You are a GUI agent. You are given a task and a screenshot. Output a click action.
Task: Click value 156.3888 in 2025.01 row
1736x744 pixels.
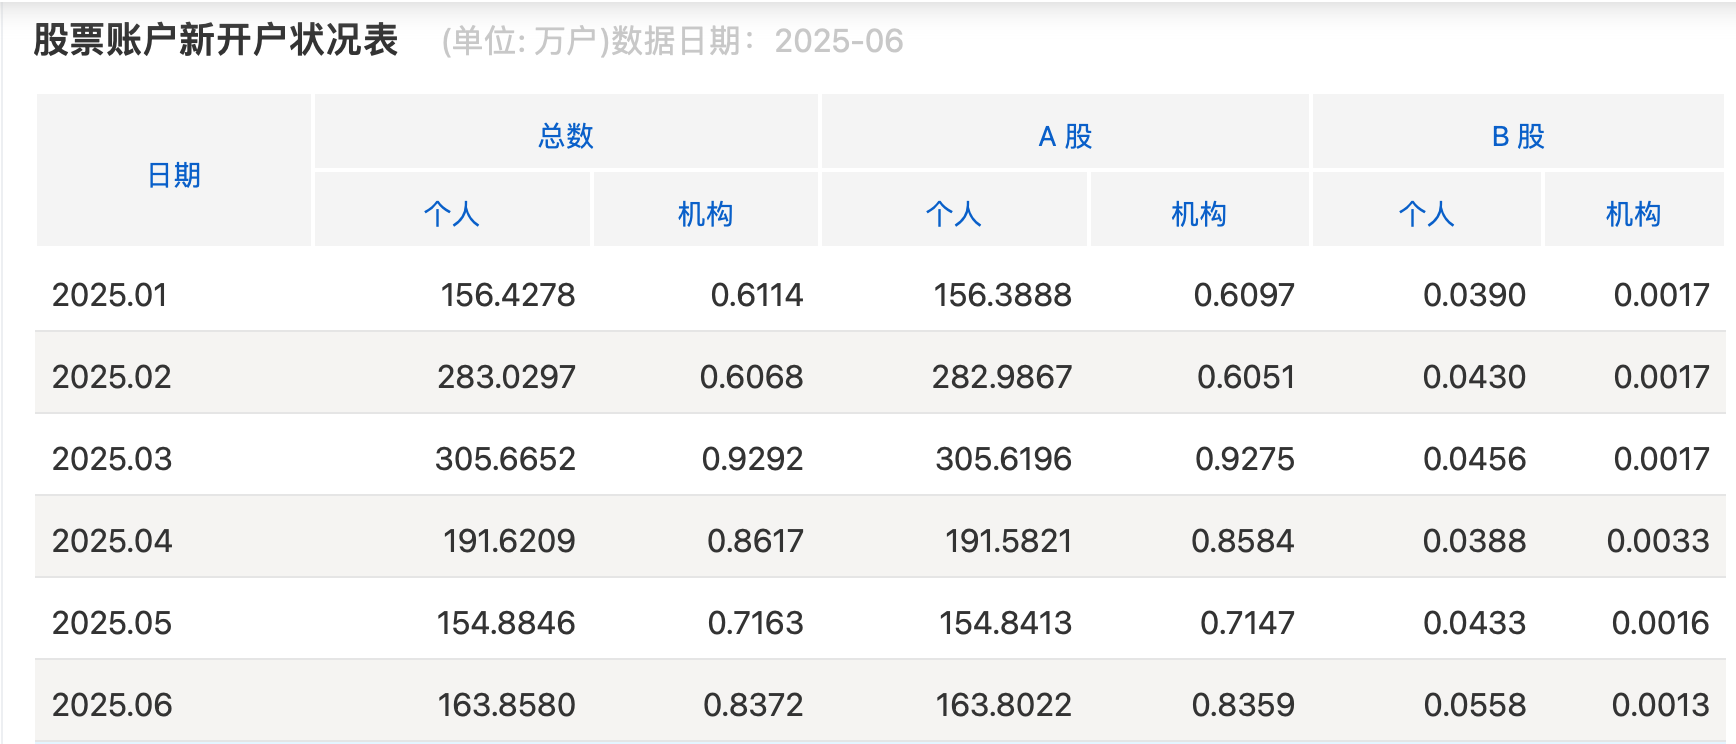[x=1003, y=295]
